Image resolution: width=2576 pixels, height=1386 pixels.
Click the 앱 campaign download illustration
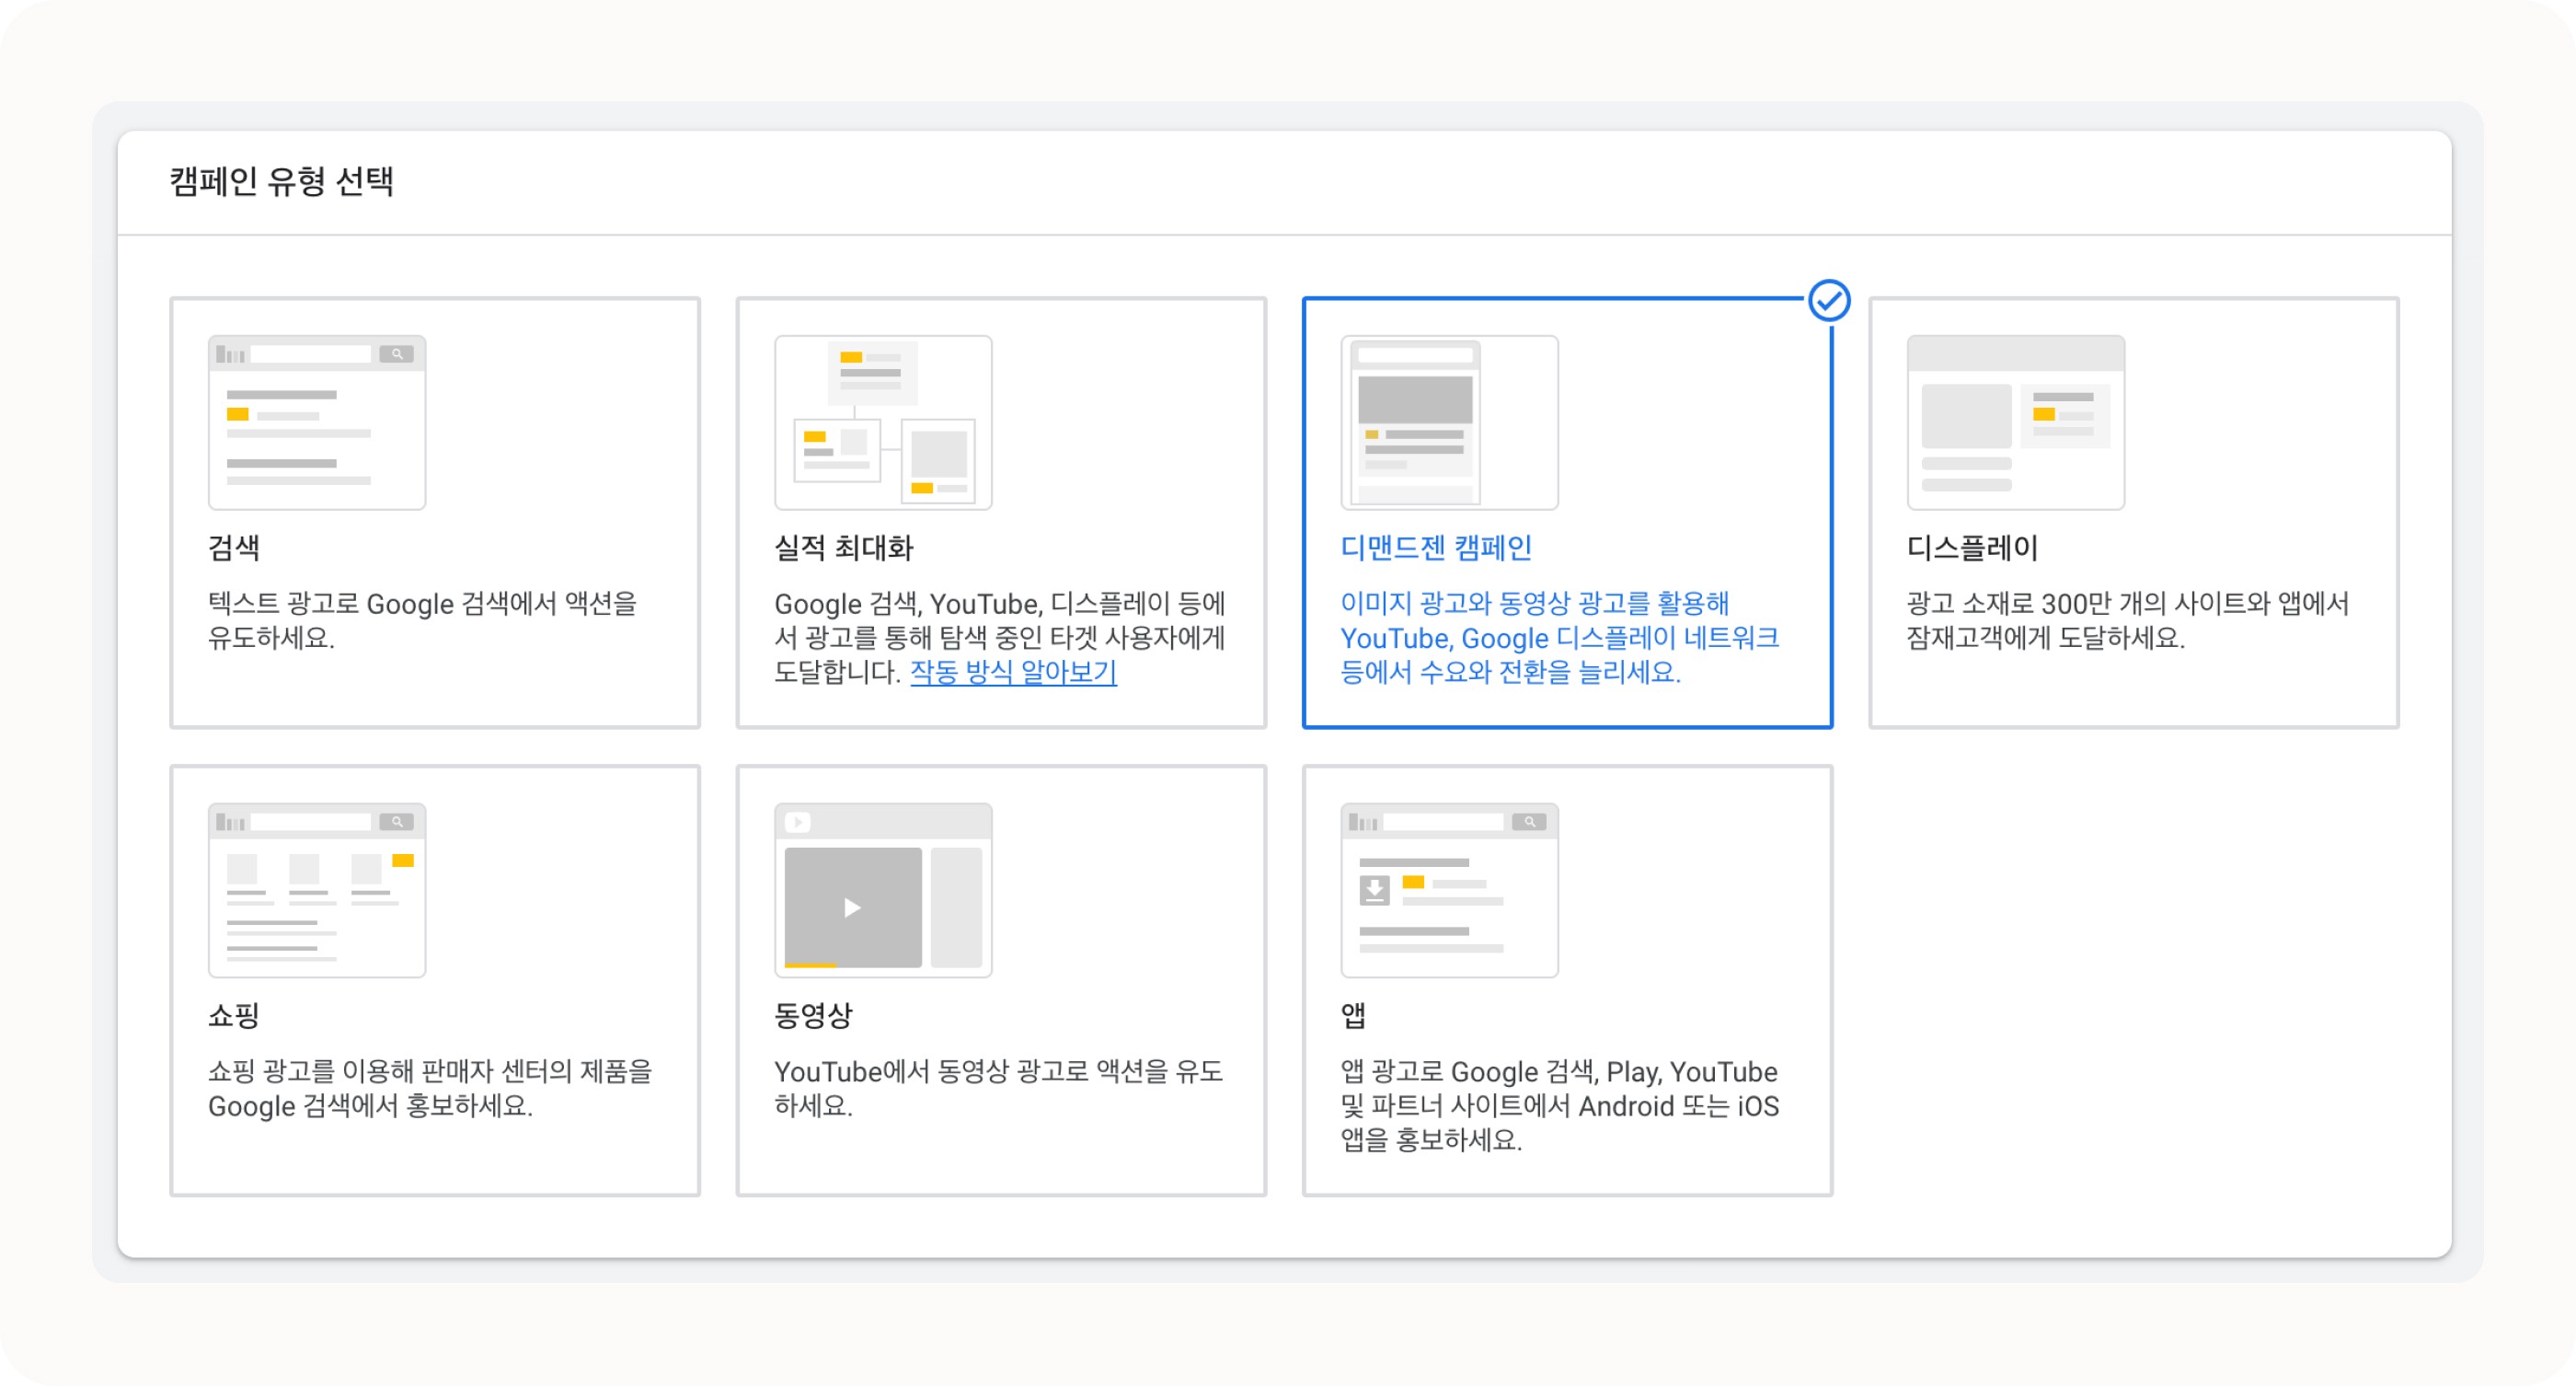coord(1449,890)
